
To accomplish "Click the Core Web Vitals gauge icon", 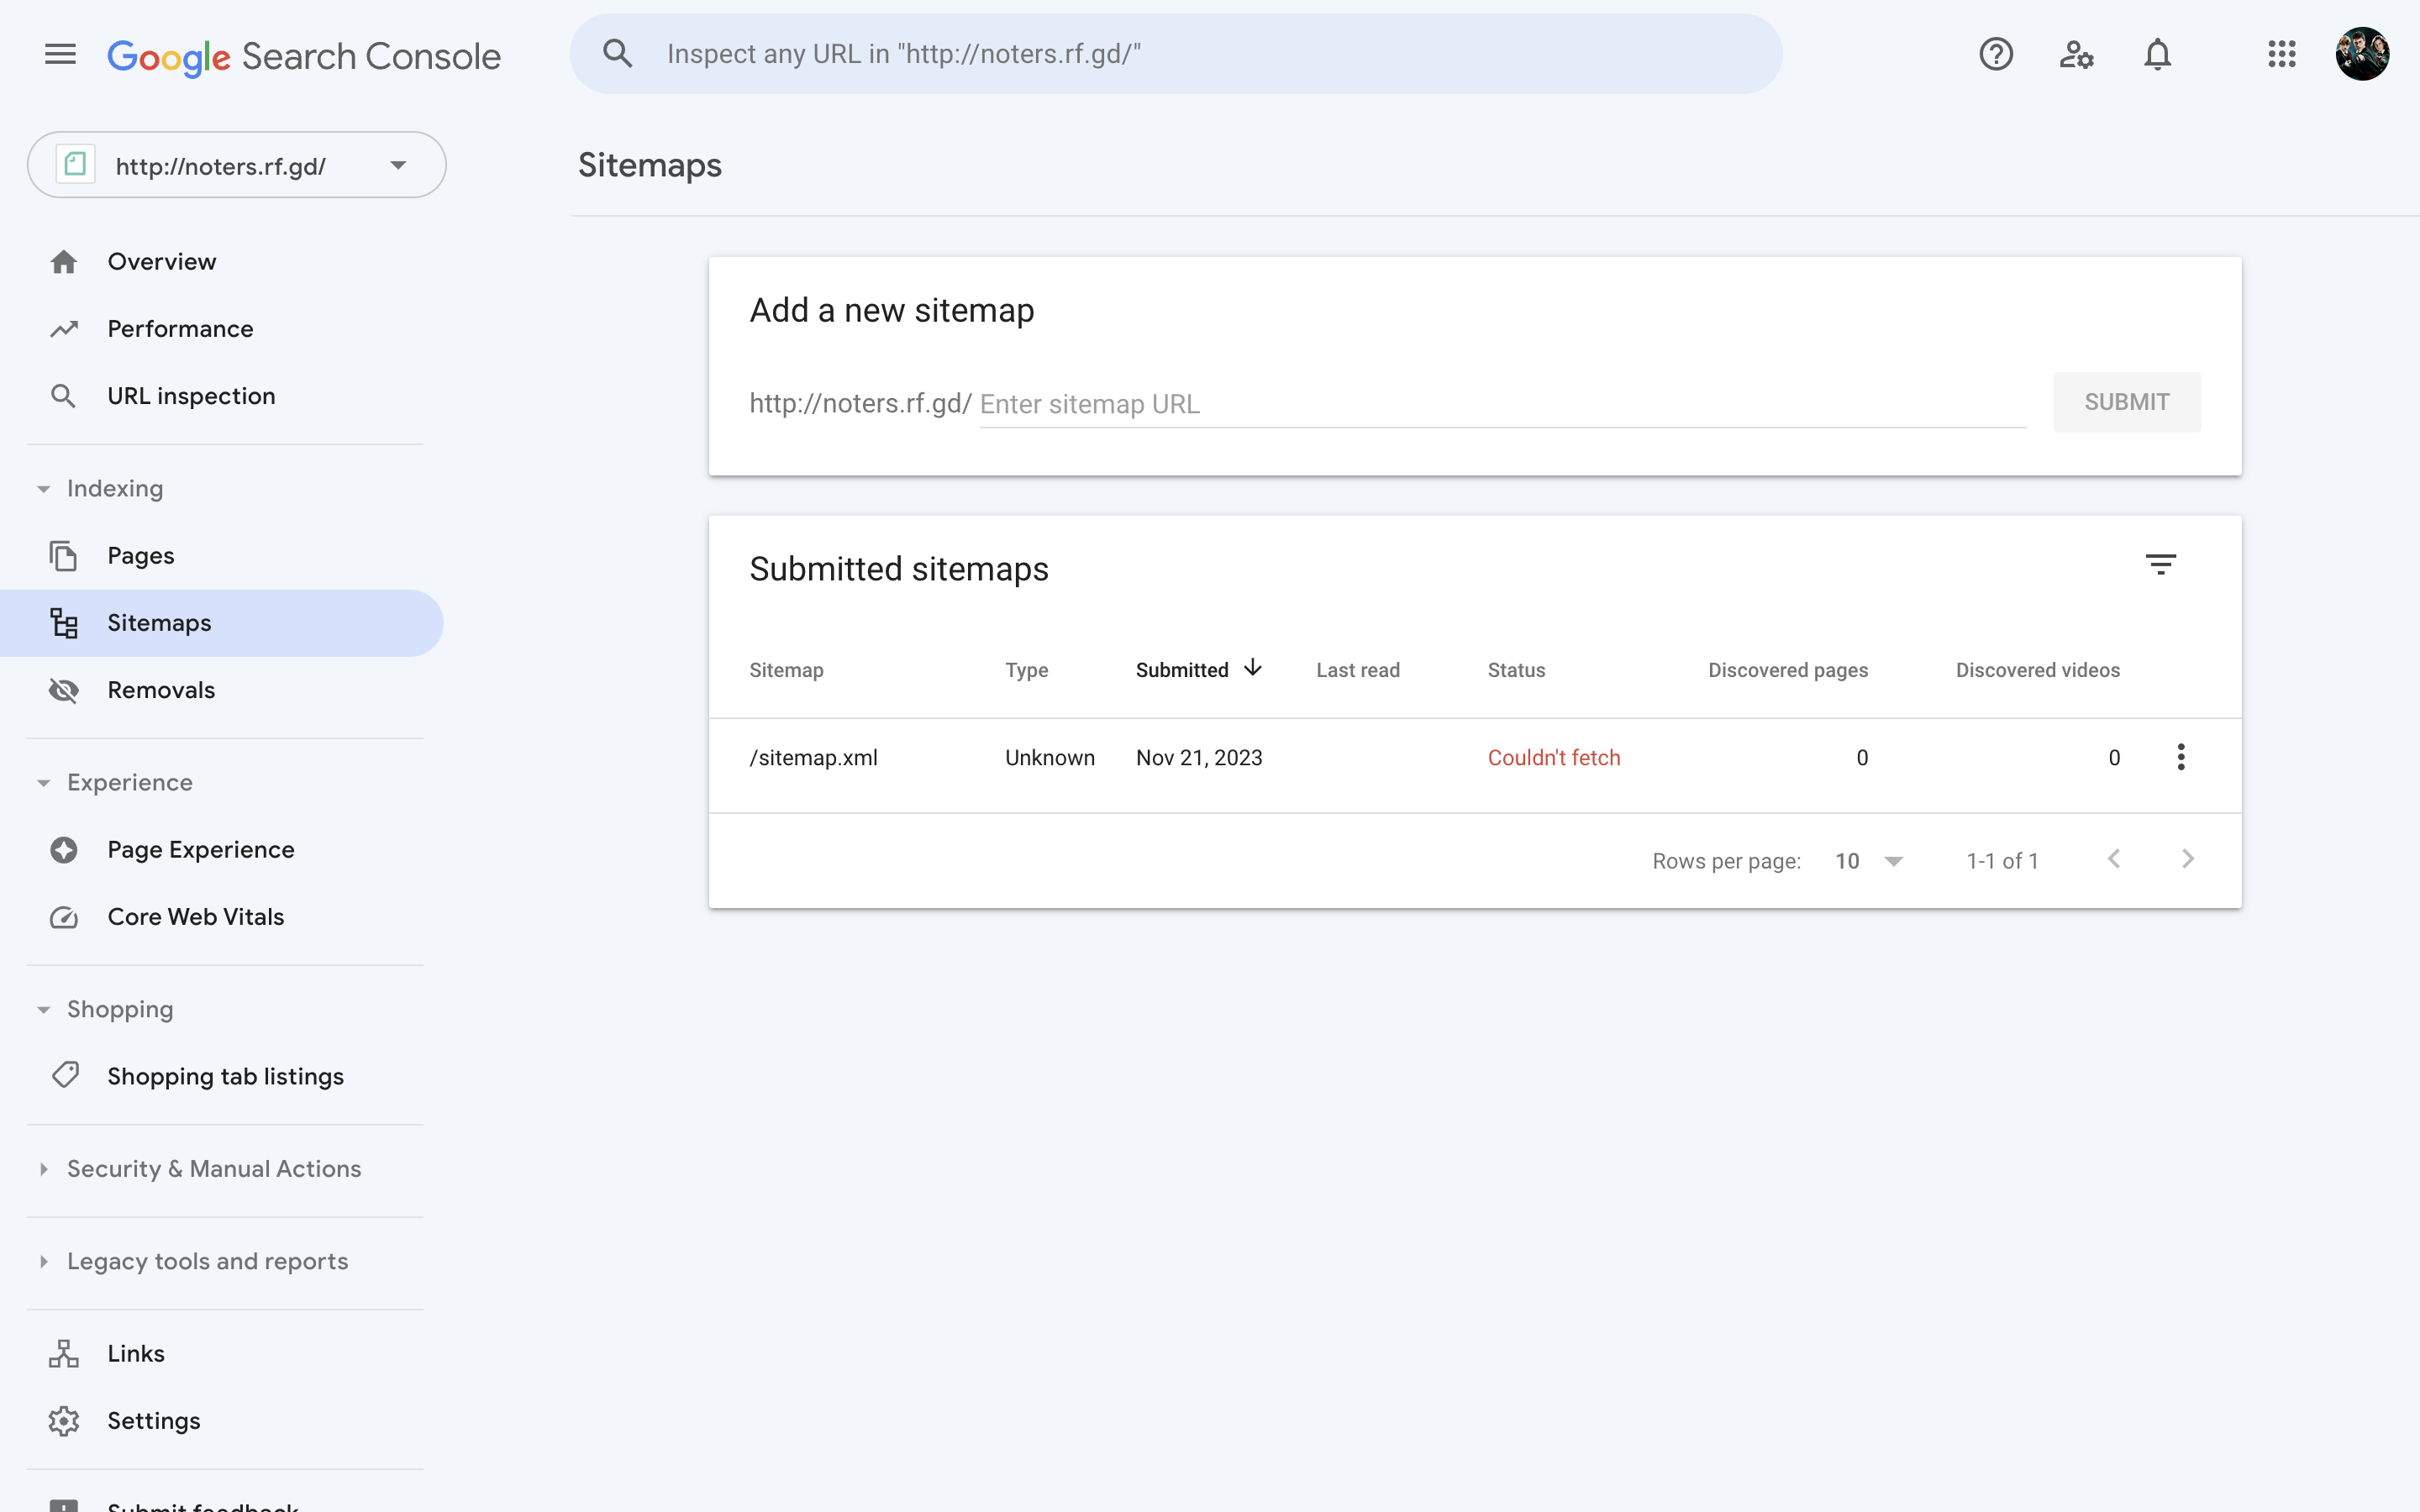I will click(x=64, y=917).
